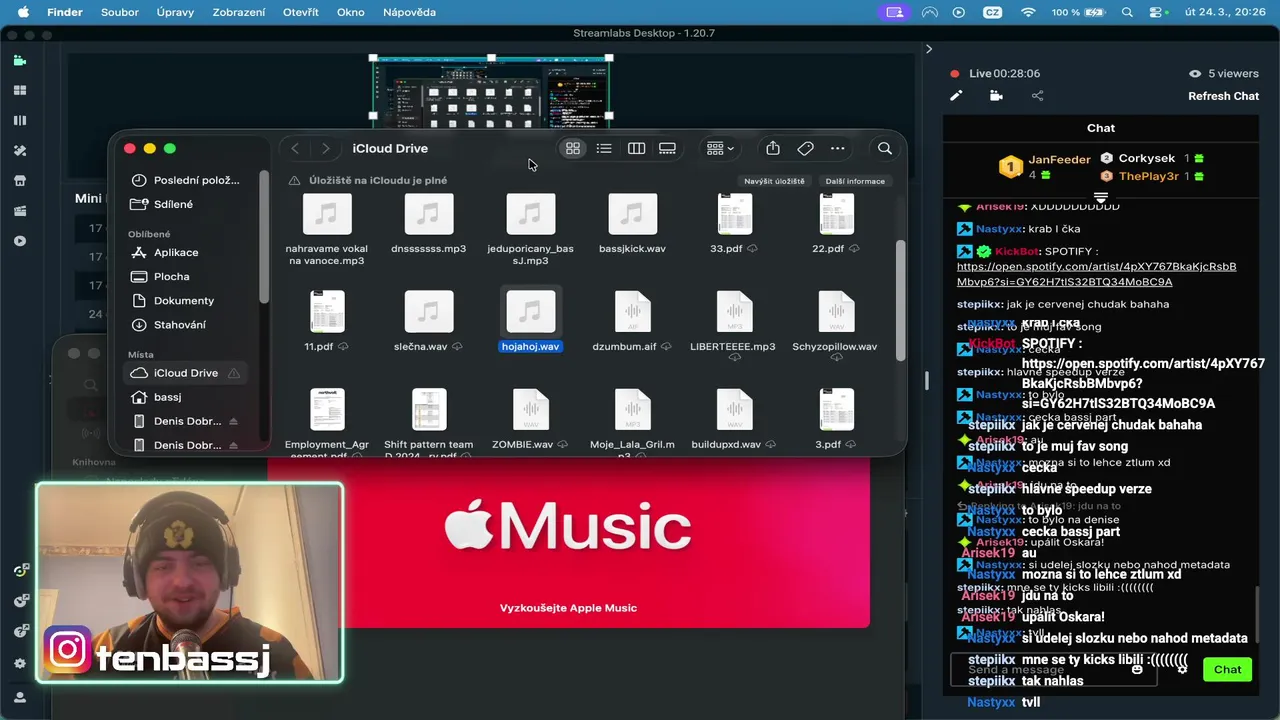Click Navýšit úložiště button
Image resolution: width=1280 pixels, height=720 pixels.
pyautogui.click(x=774, y=181)
